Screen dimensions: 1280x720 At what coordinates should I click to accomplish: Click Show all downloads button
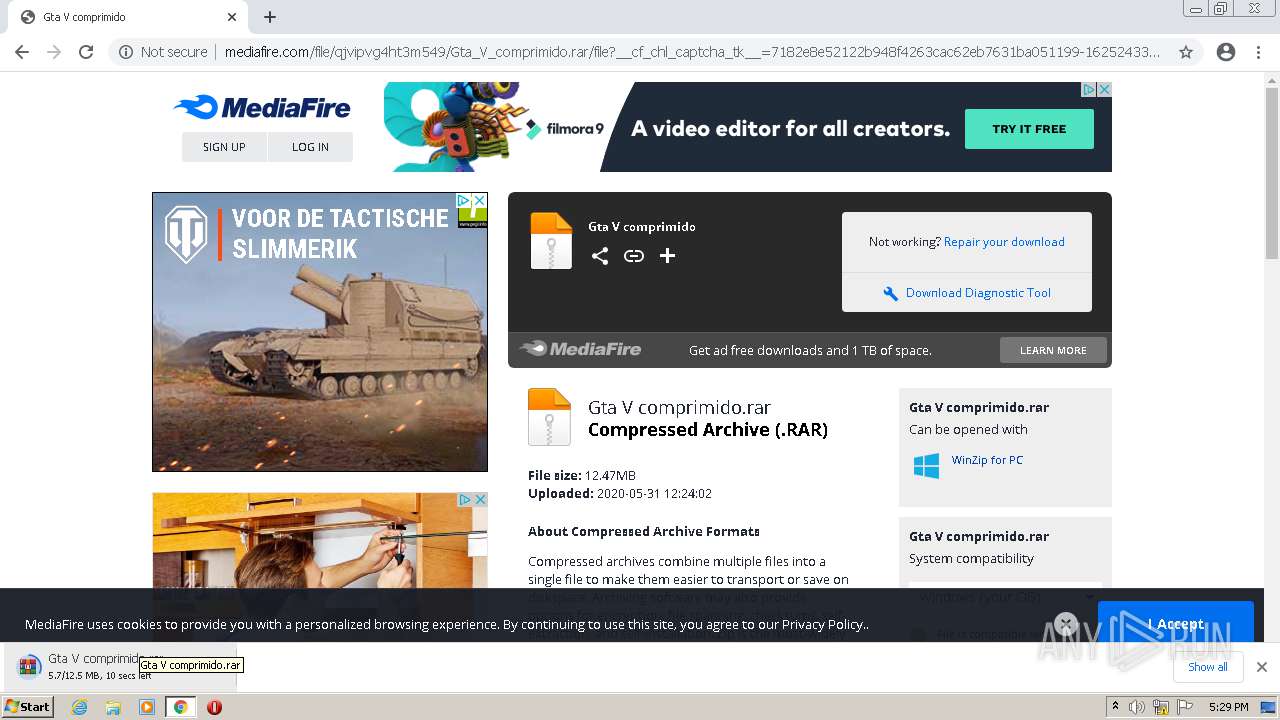click(1207, 667)
